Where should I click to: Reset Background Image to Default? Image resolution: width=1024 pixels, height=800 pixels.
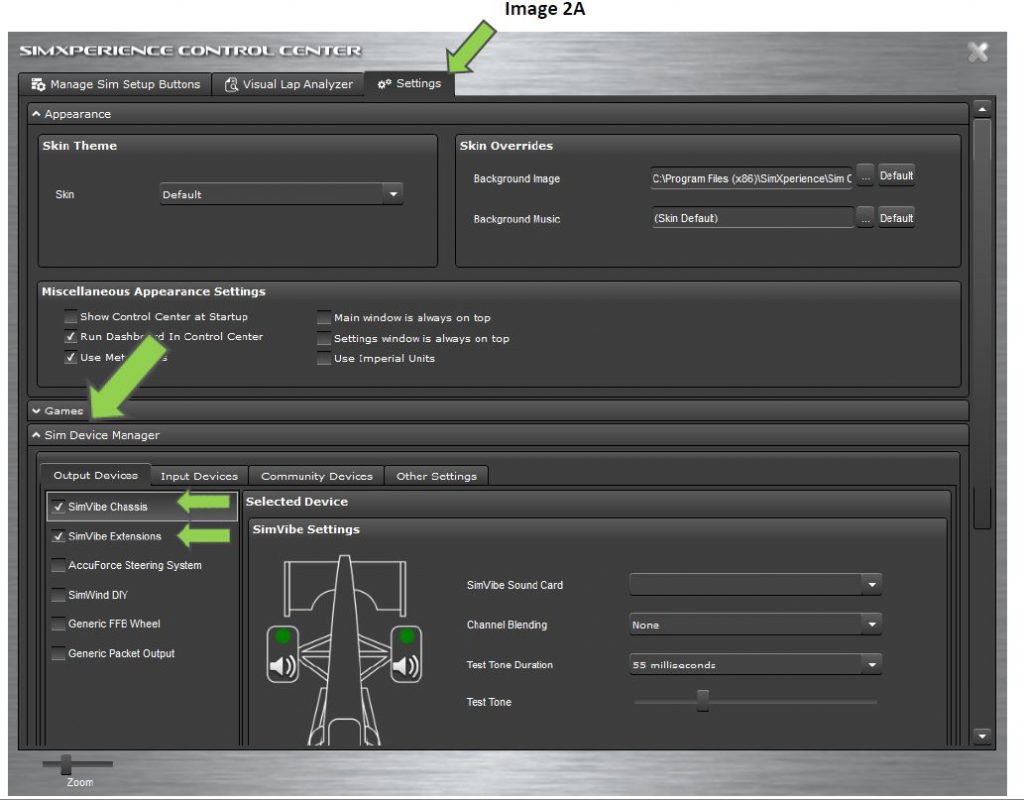click(896, 176)
